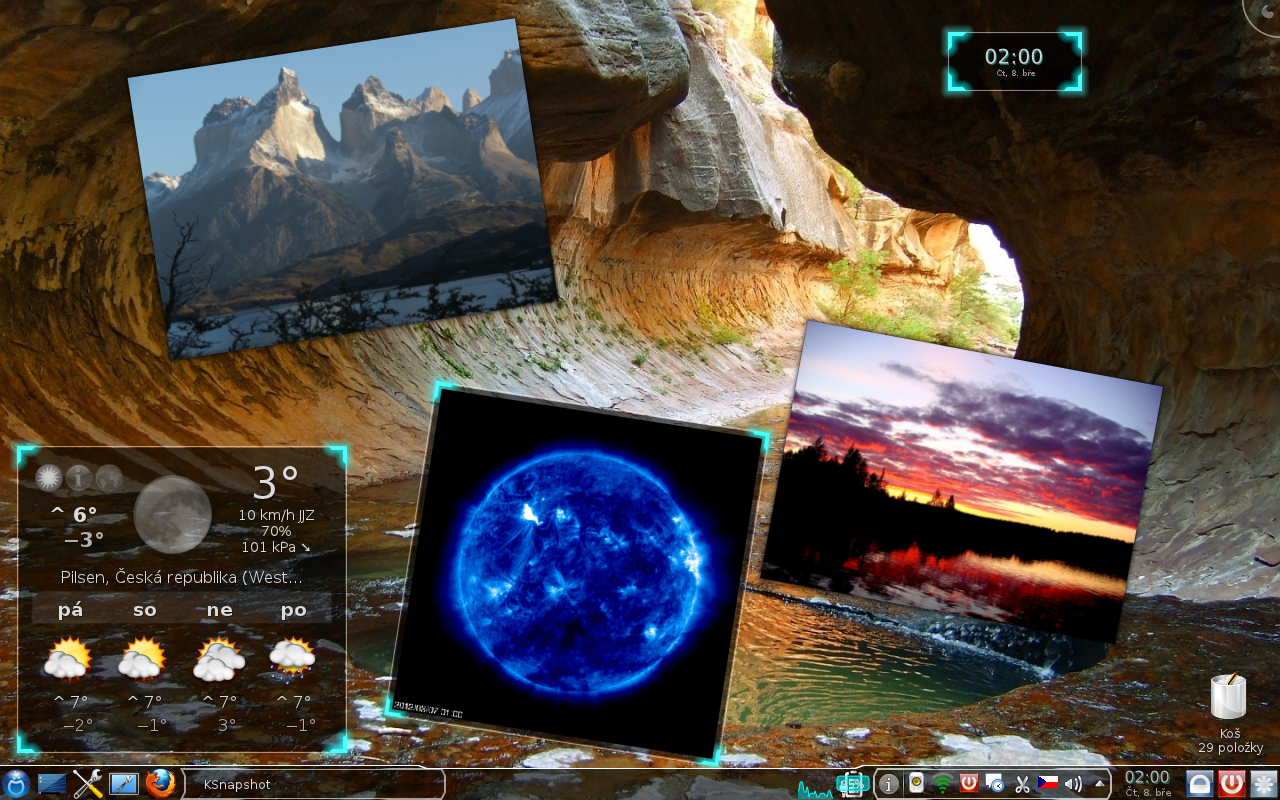The image size is (1280, 800).
Task: Click the system tray info notifications icon
Action: click(x=888, y=784)
